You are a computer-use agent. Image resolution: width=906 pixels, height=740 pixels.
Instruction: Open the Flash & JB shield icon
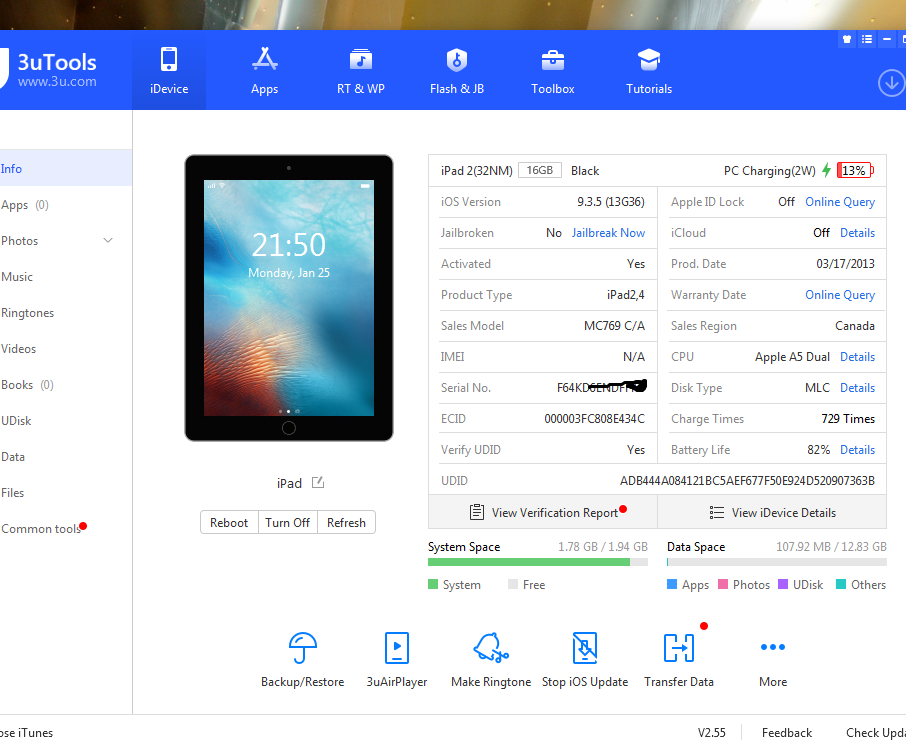[x=456, y=60]
